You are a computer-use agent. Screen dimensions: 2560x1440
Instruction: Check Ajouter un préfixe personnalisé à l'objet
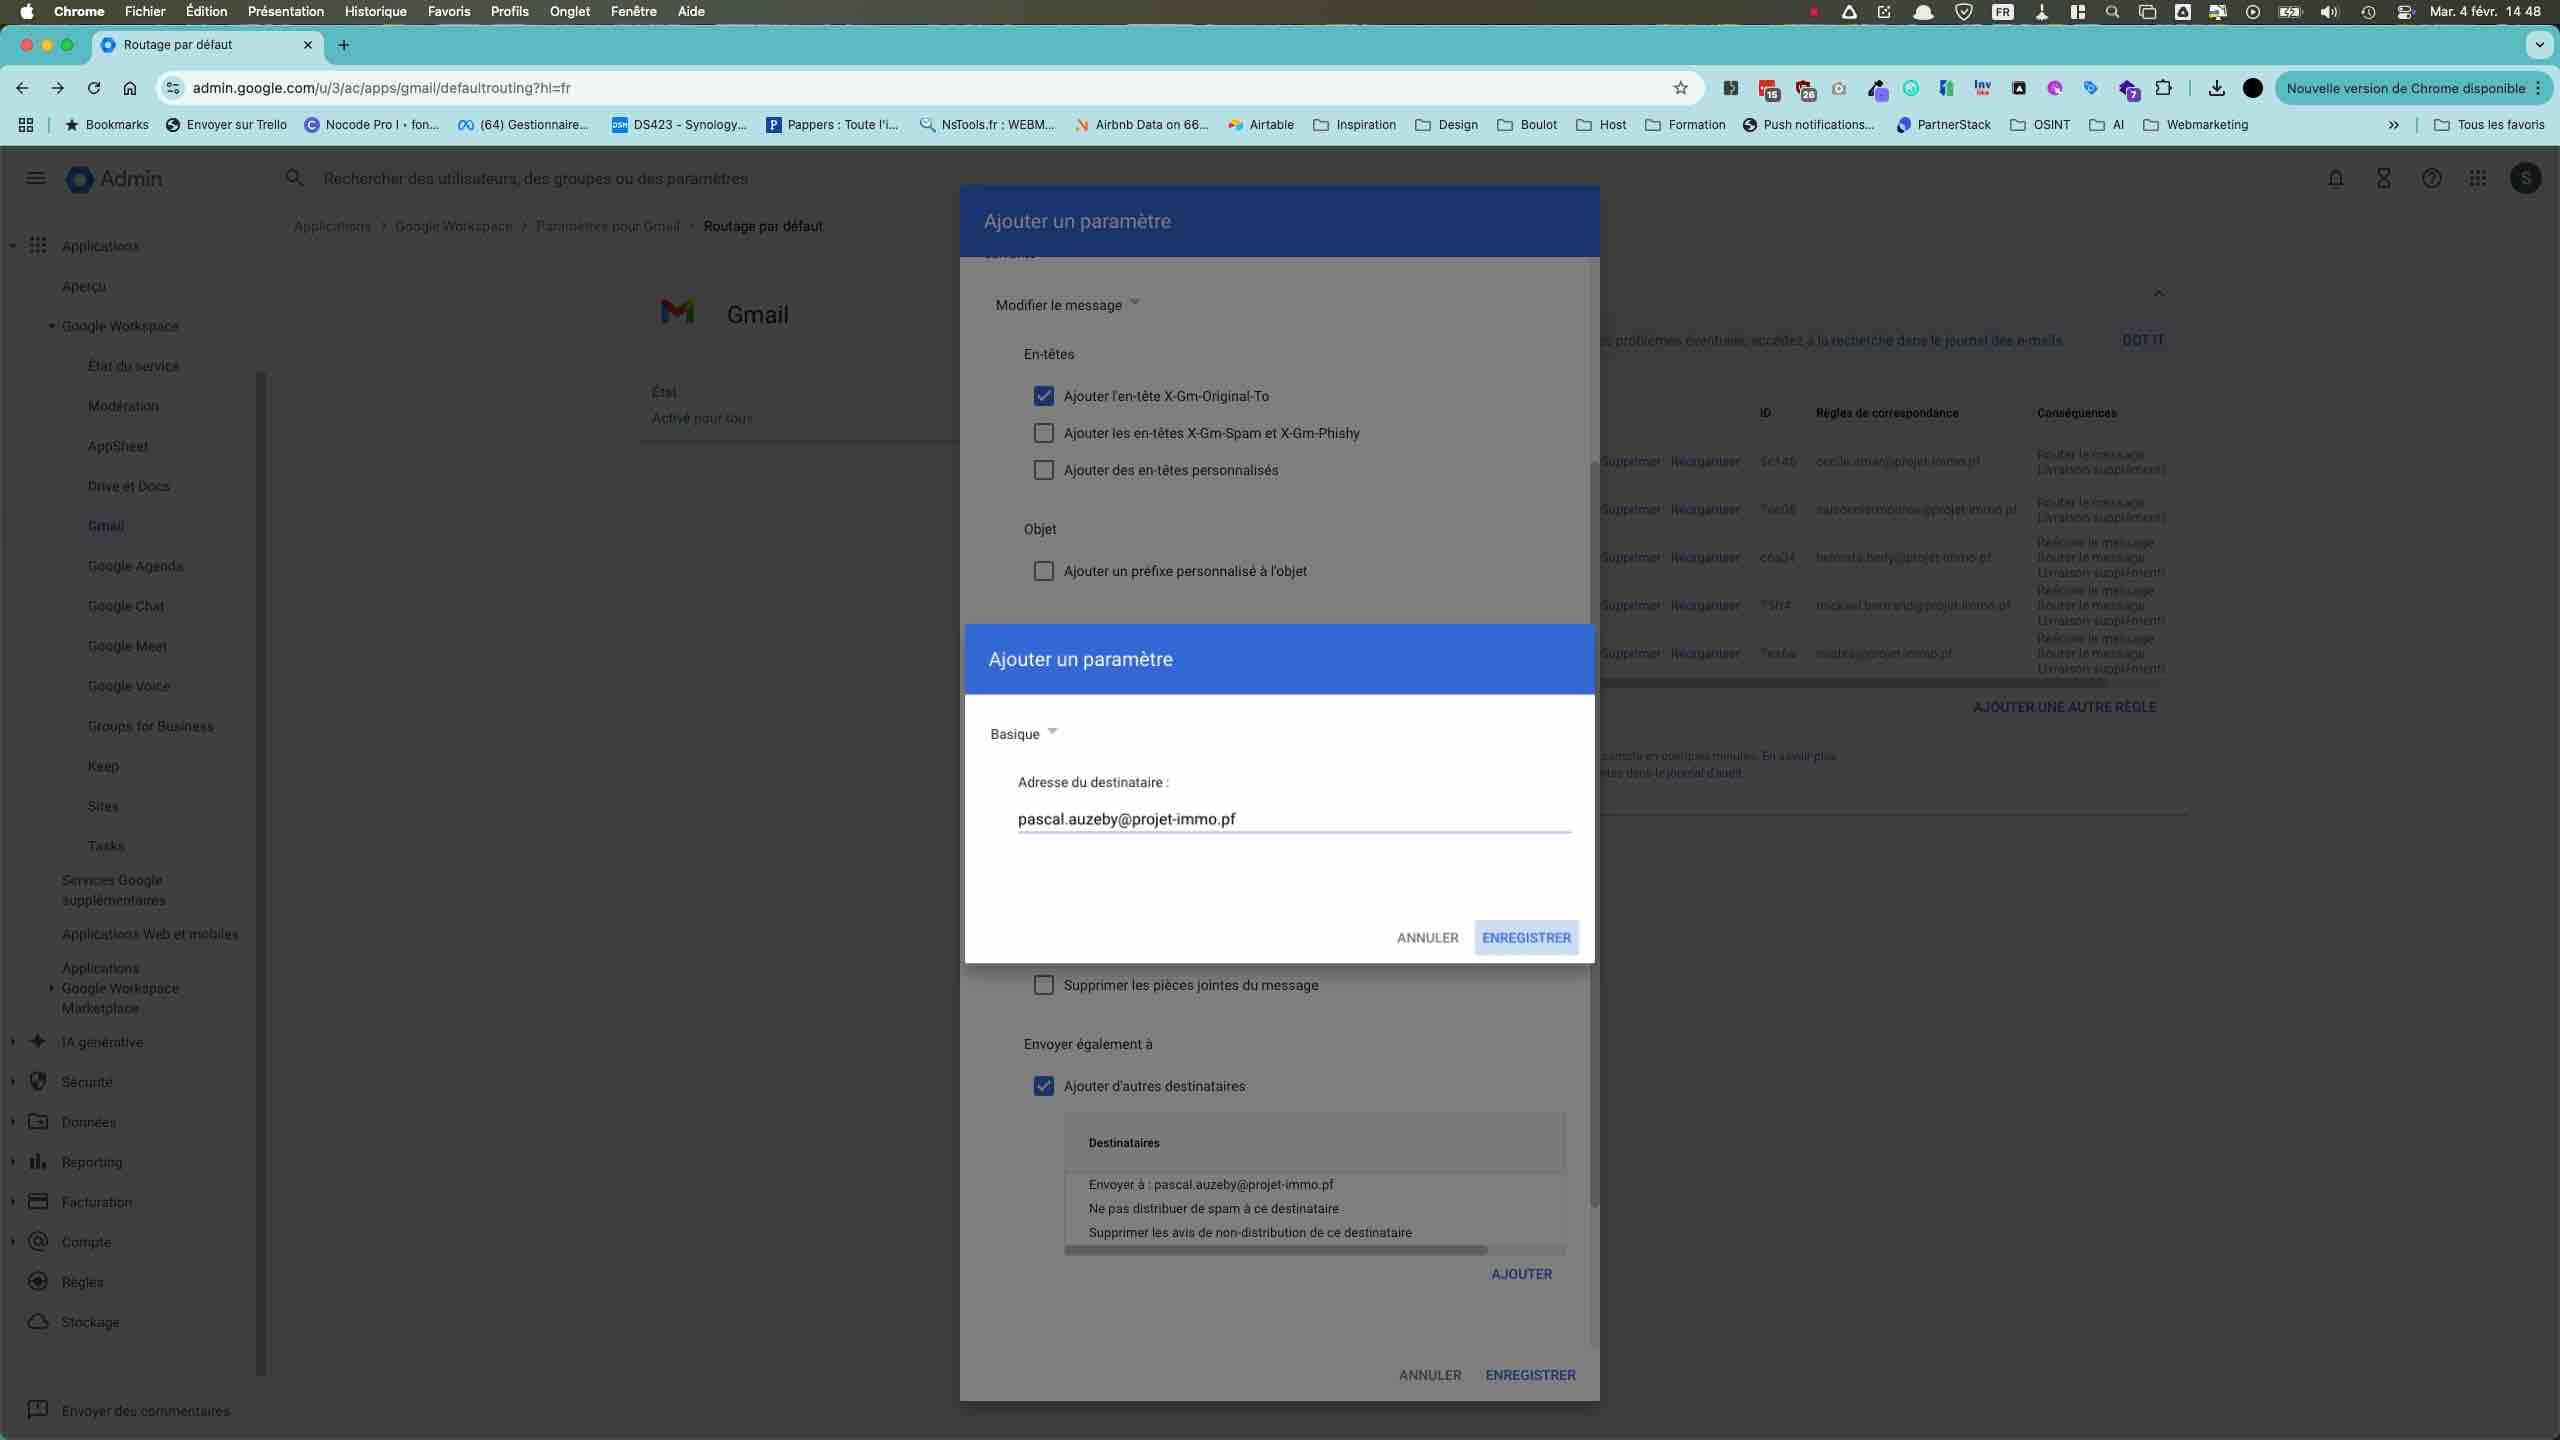[1044, 571]
